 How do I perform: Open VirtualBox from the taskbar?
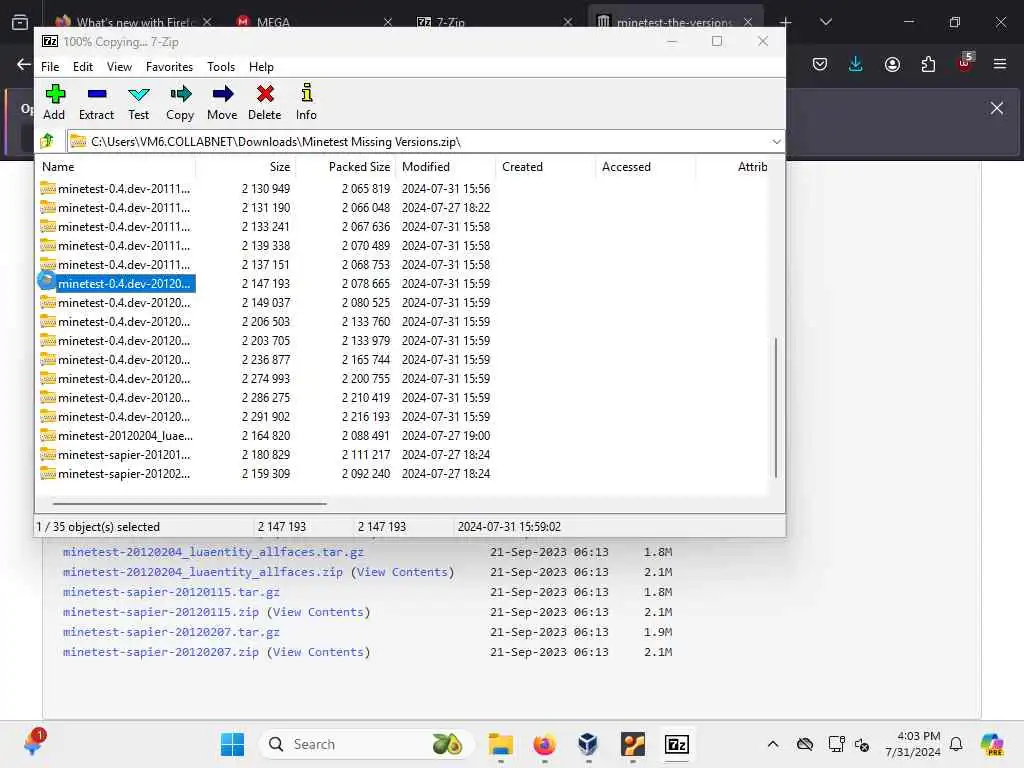coord(588,744)
